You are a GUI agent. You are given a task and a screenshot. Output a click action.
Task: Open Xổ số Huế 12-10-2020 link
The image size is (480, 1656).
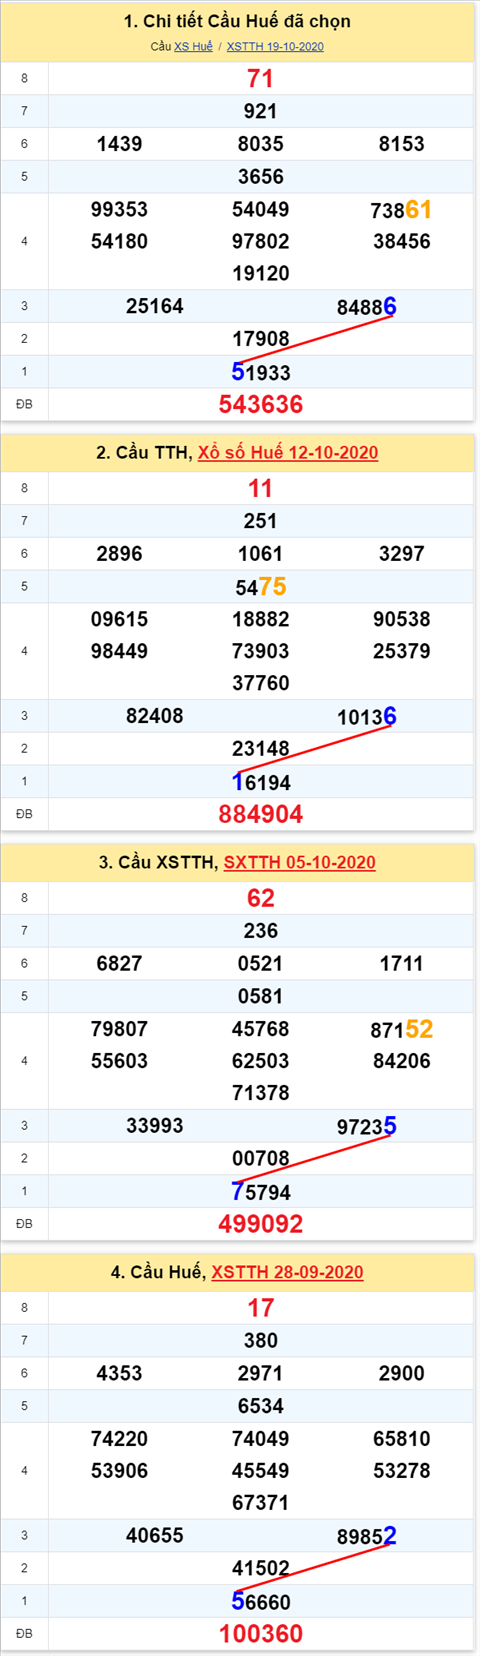tap(288, 453)
